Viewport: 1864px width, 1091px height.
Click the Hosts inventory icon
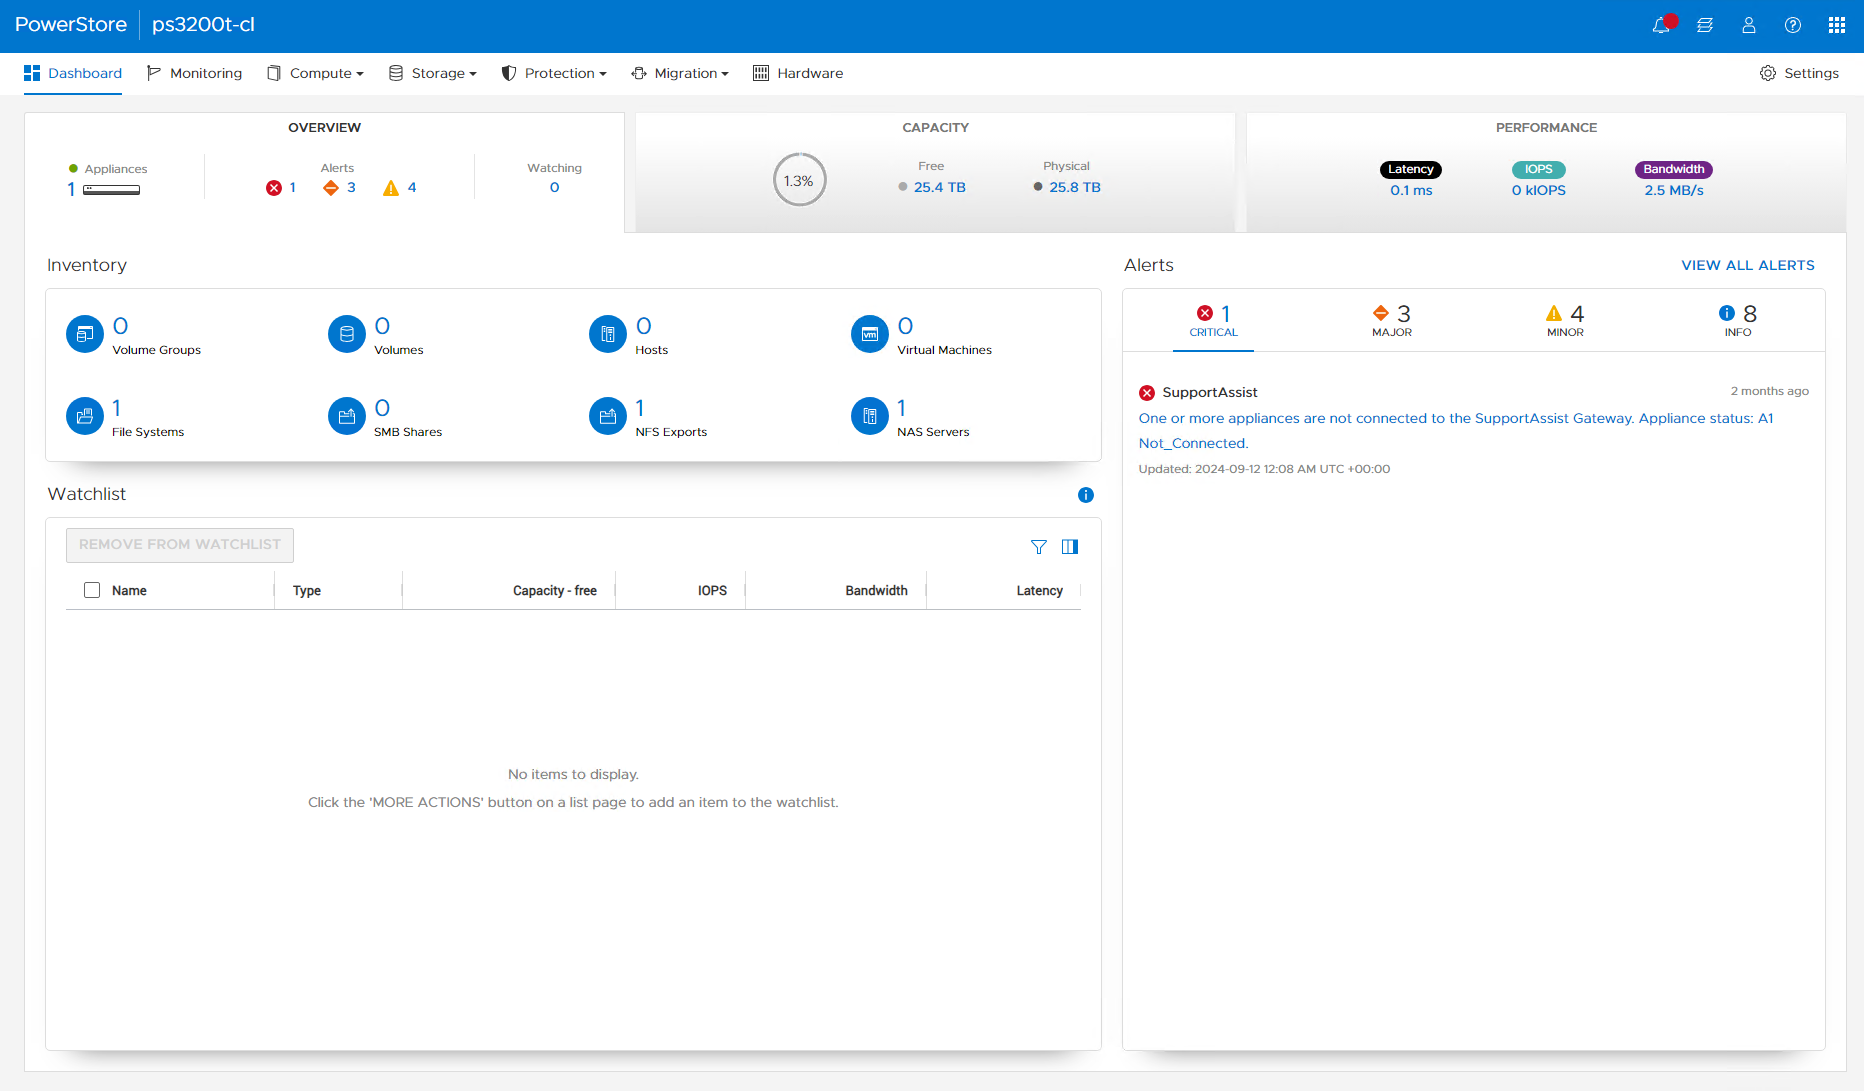(608, 334)
